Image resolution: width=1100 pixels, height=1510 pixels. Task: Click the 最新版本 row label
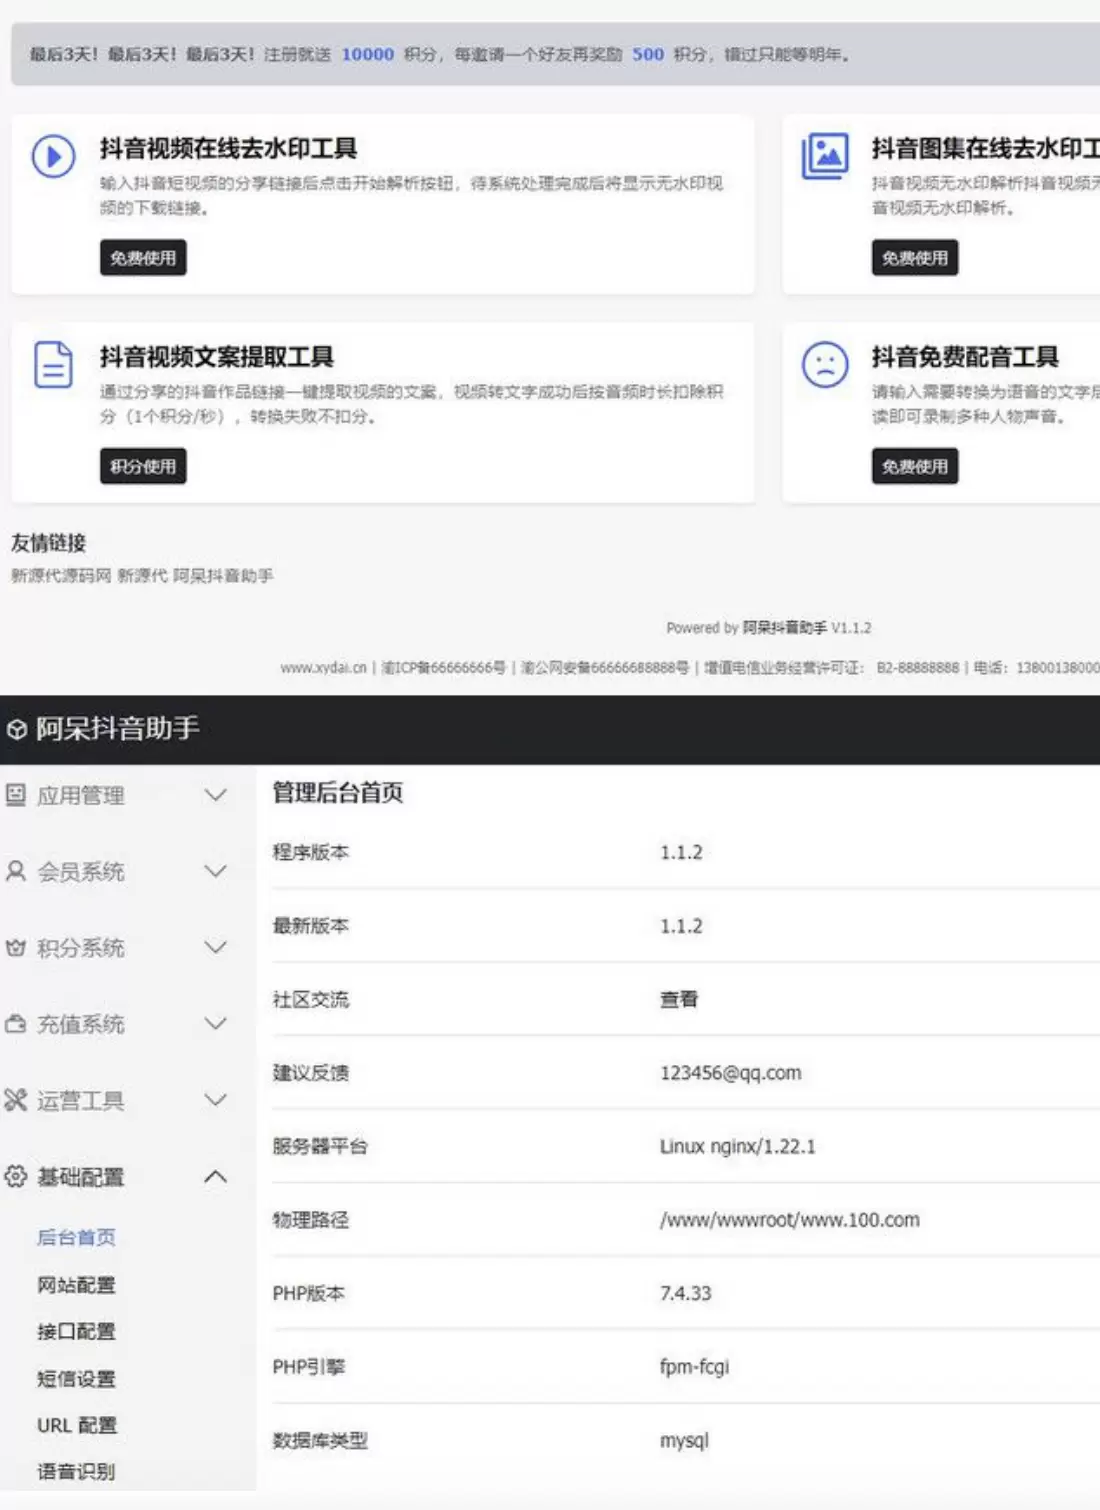pyautogui.click(x=311, y=926)
